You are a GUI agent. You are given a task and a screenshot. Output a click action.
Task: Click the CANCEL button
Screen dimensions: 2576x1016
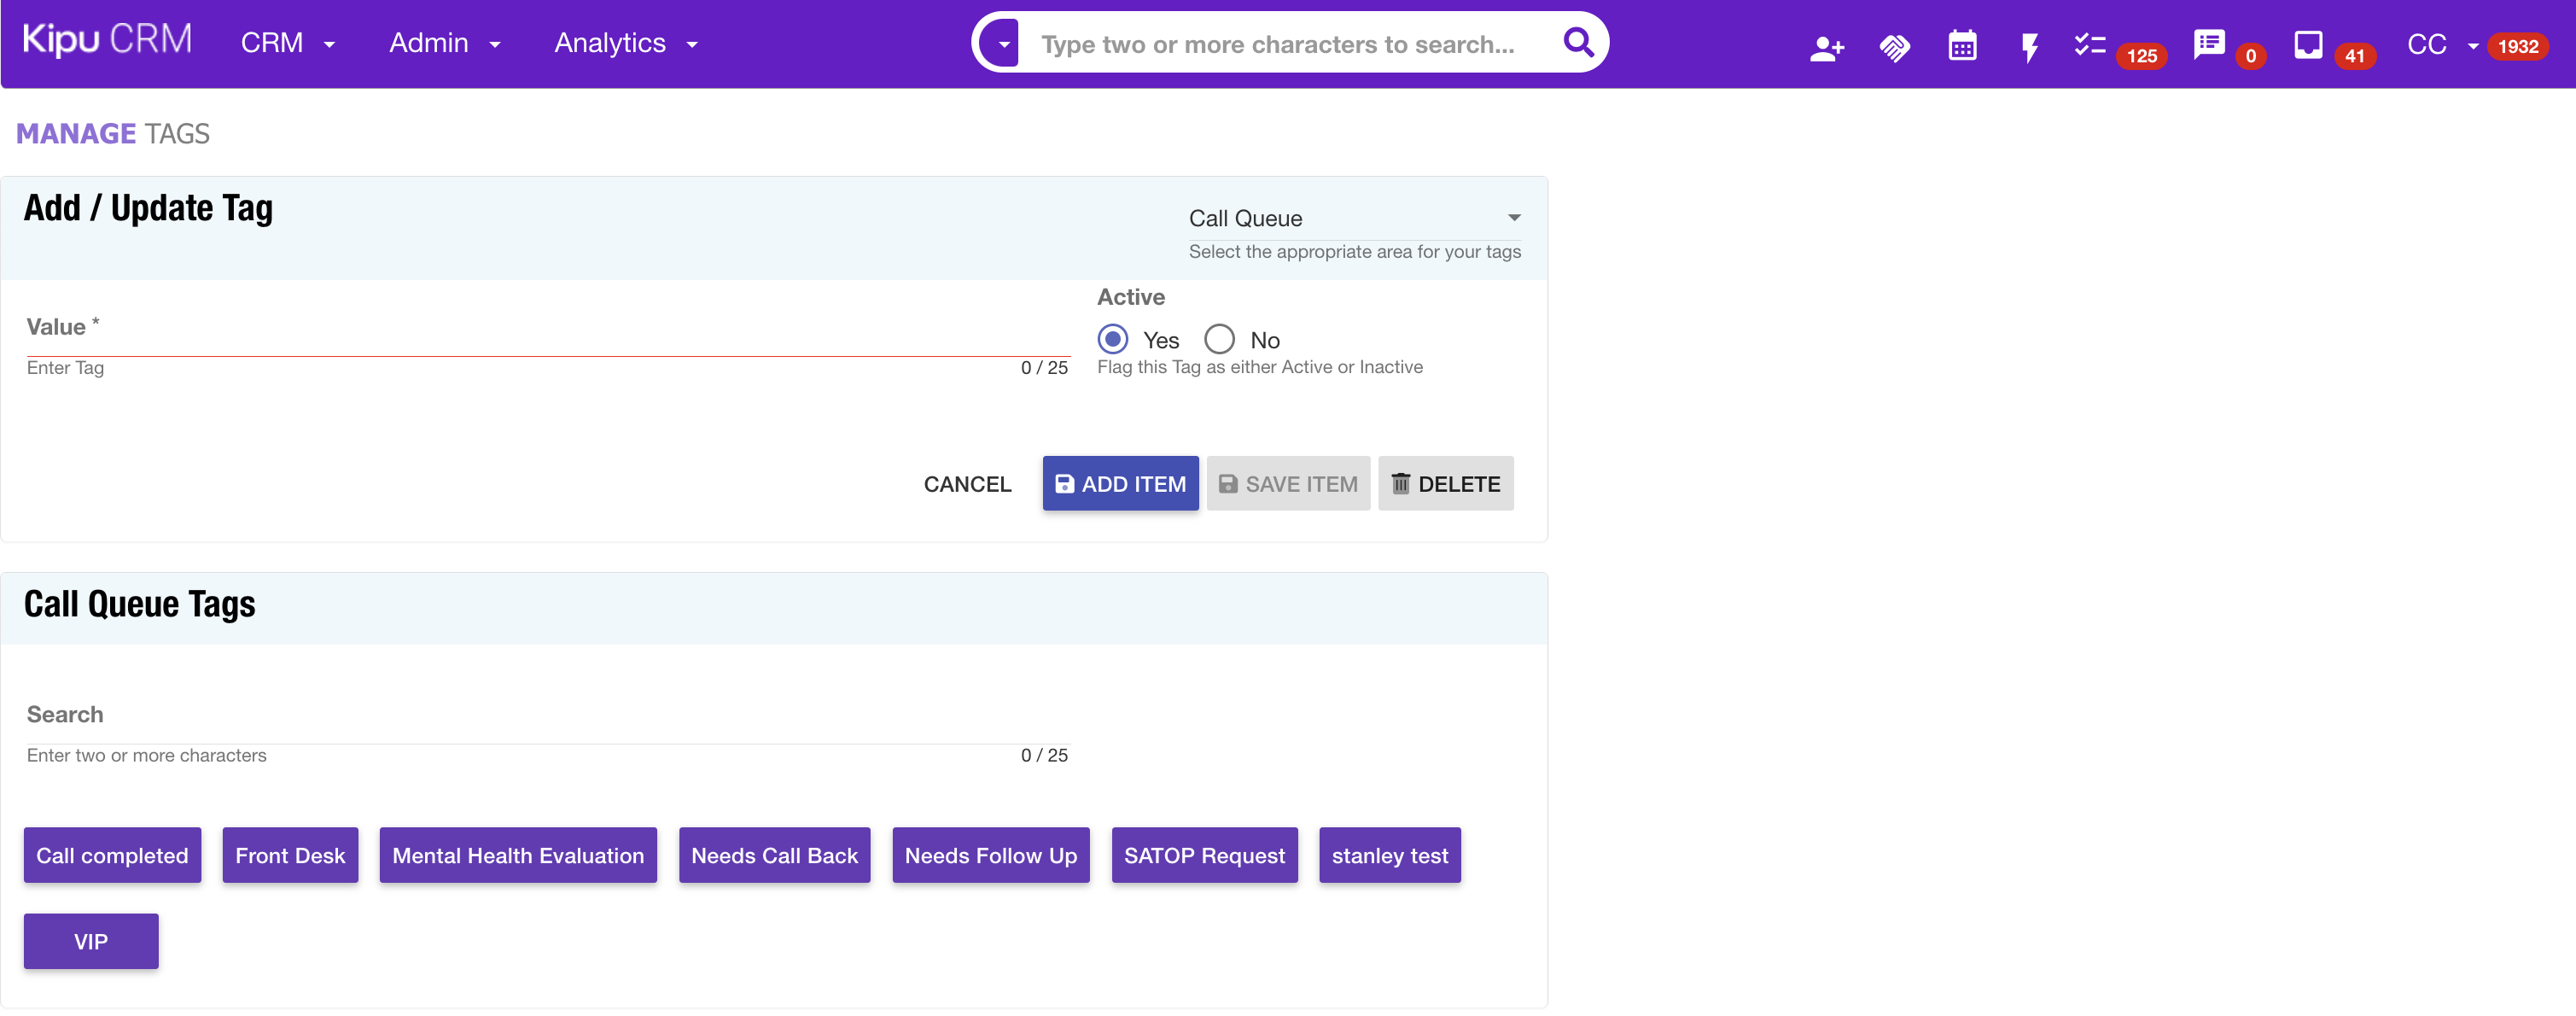point(966,484)
